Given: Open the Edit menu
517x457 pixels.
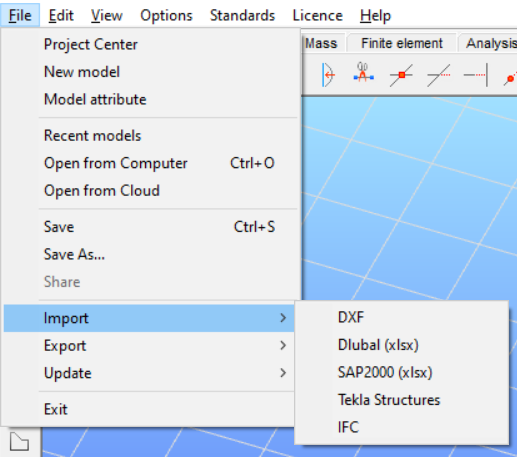Looking at the screenshot, I should click(61, 15).
